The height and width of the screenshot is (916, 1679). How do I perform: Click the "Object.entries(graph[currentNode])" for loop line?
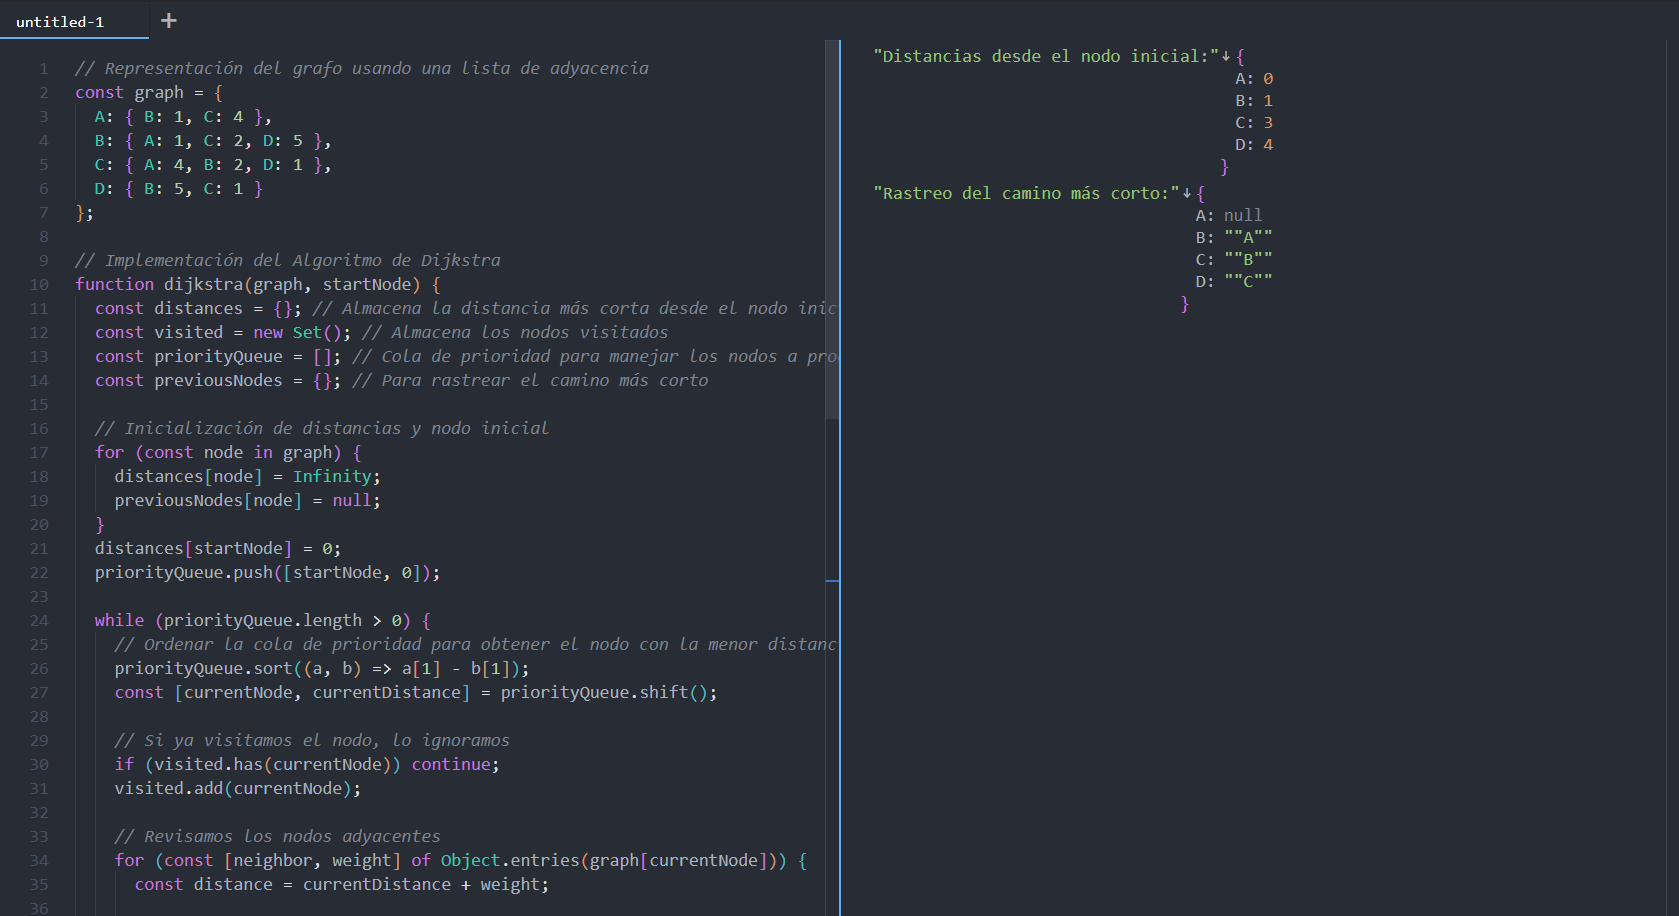coord(461,861)
